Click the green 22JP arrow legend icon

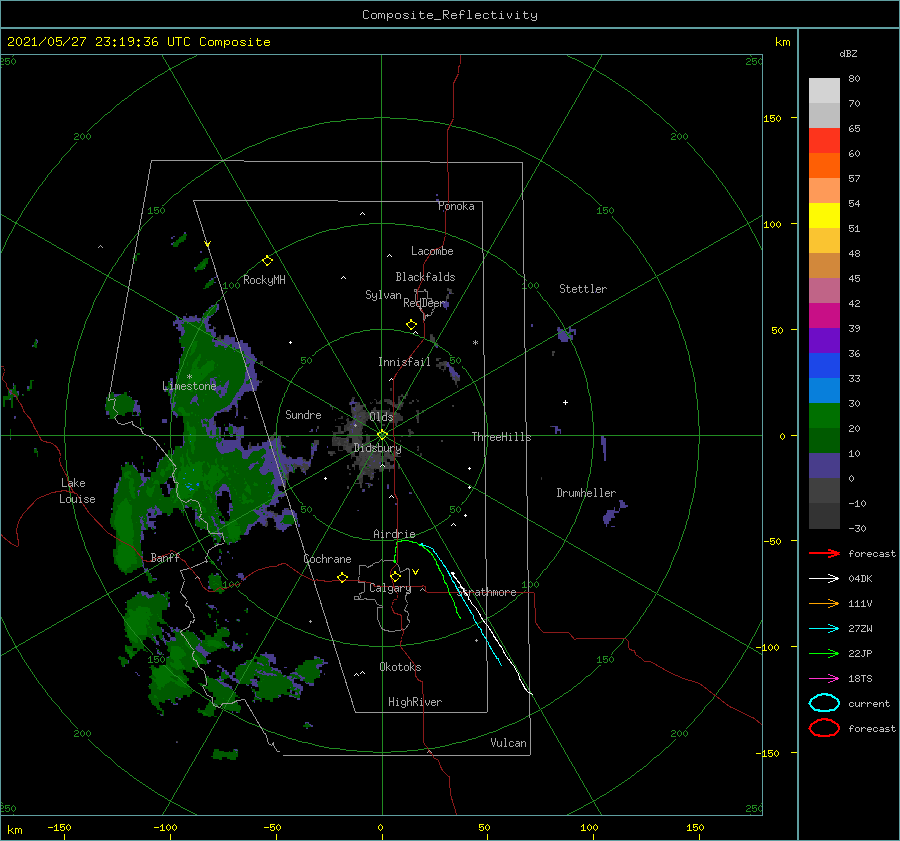tap(824, 653)
